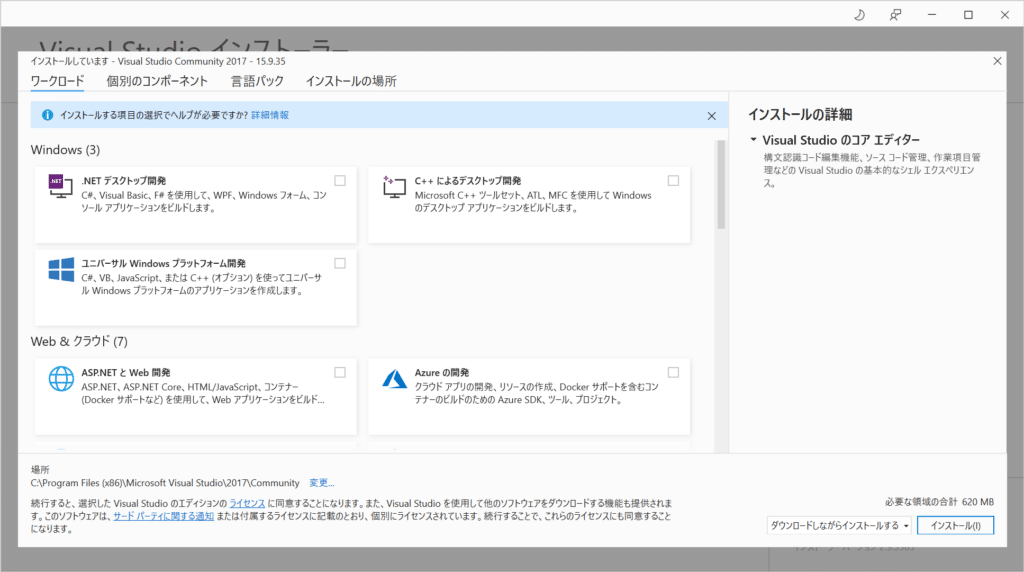The image size is (1024, 572).
Task: Switch to the 個別のコンポーネント tab
Action: tap(157, 81)
